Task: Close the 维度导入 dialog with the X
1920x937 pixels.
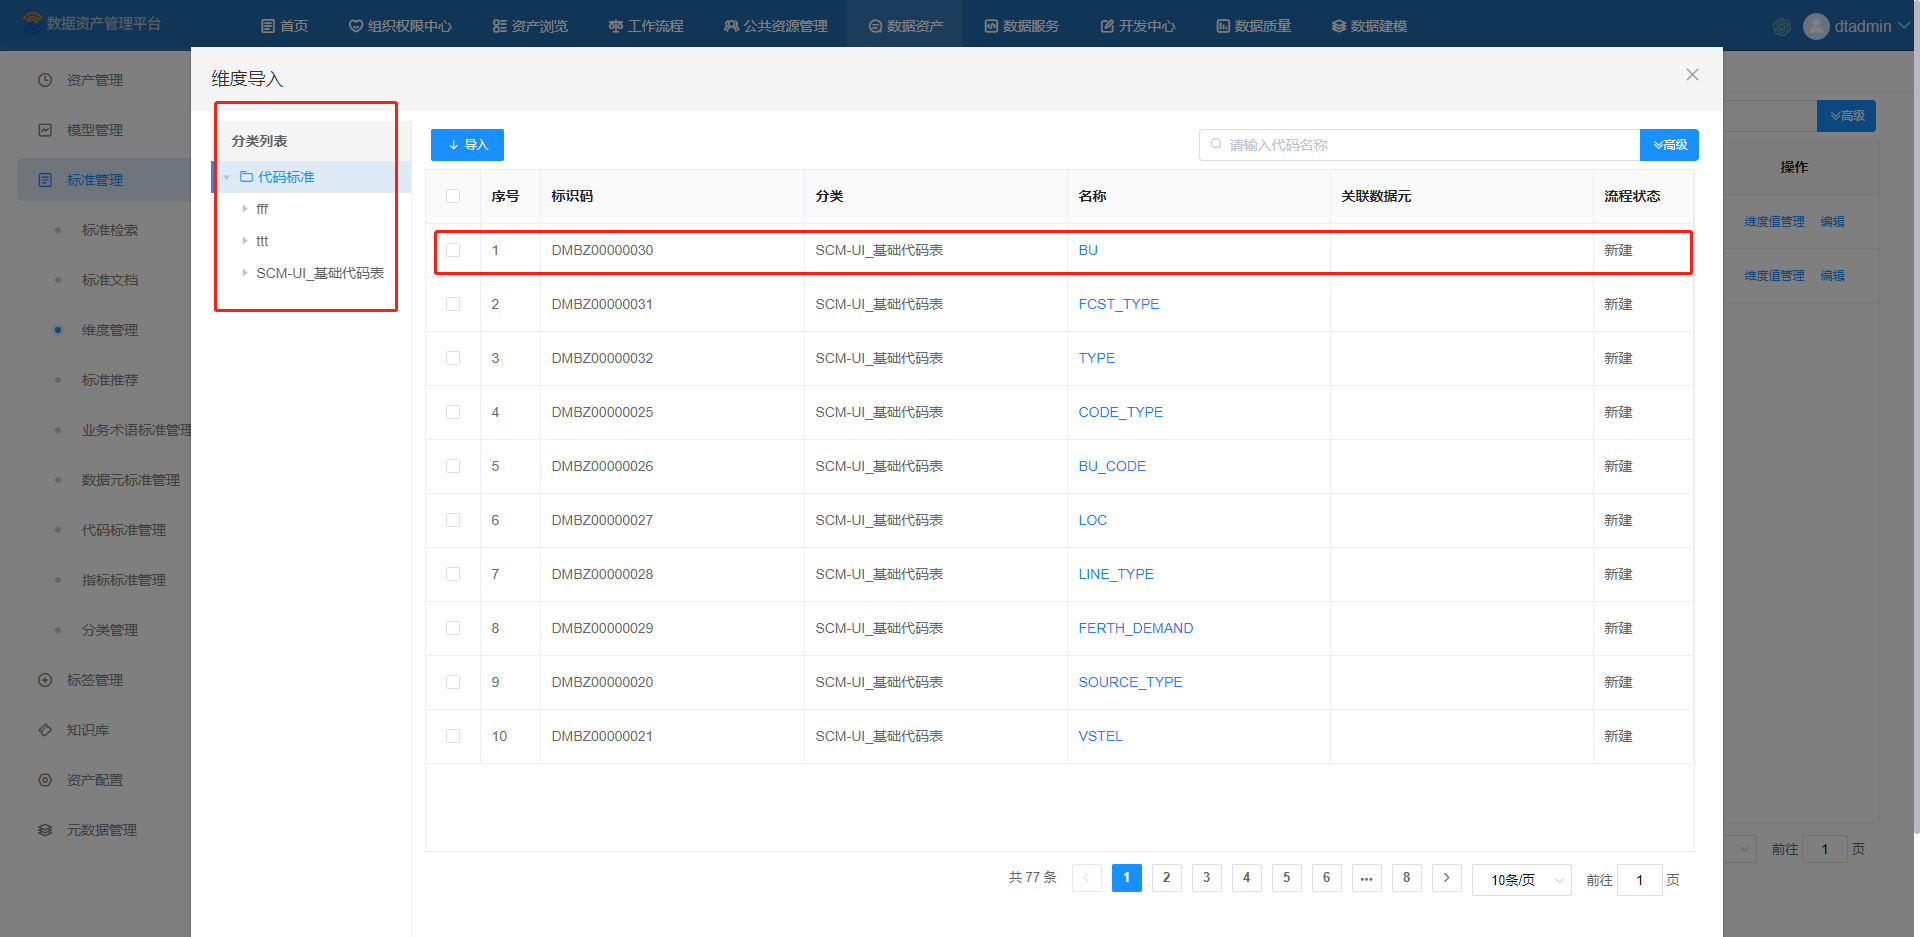Action: 1692,75
